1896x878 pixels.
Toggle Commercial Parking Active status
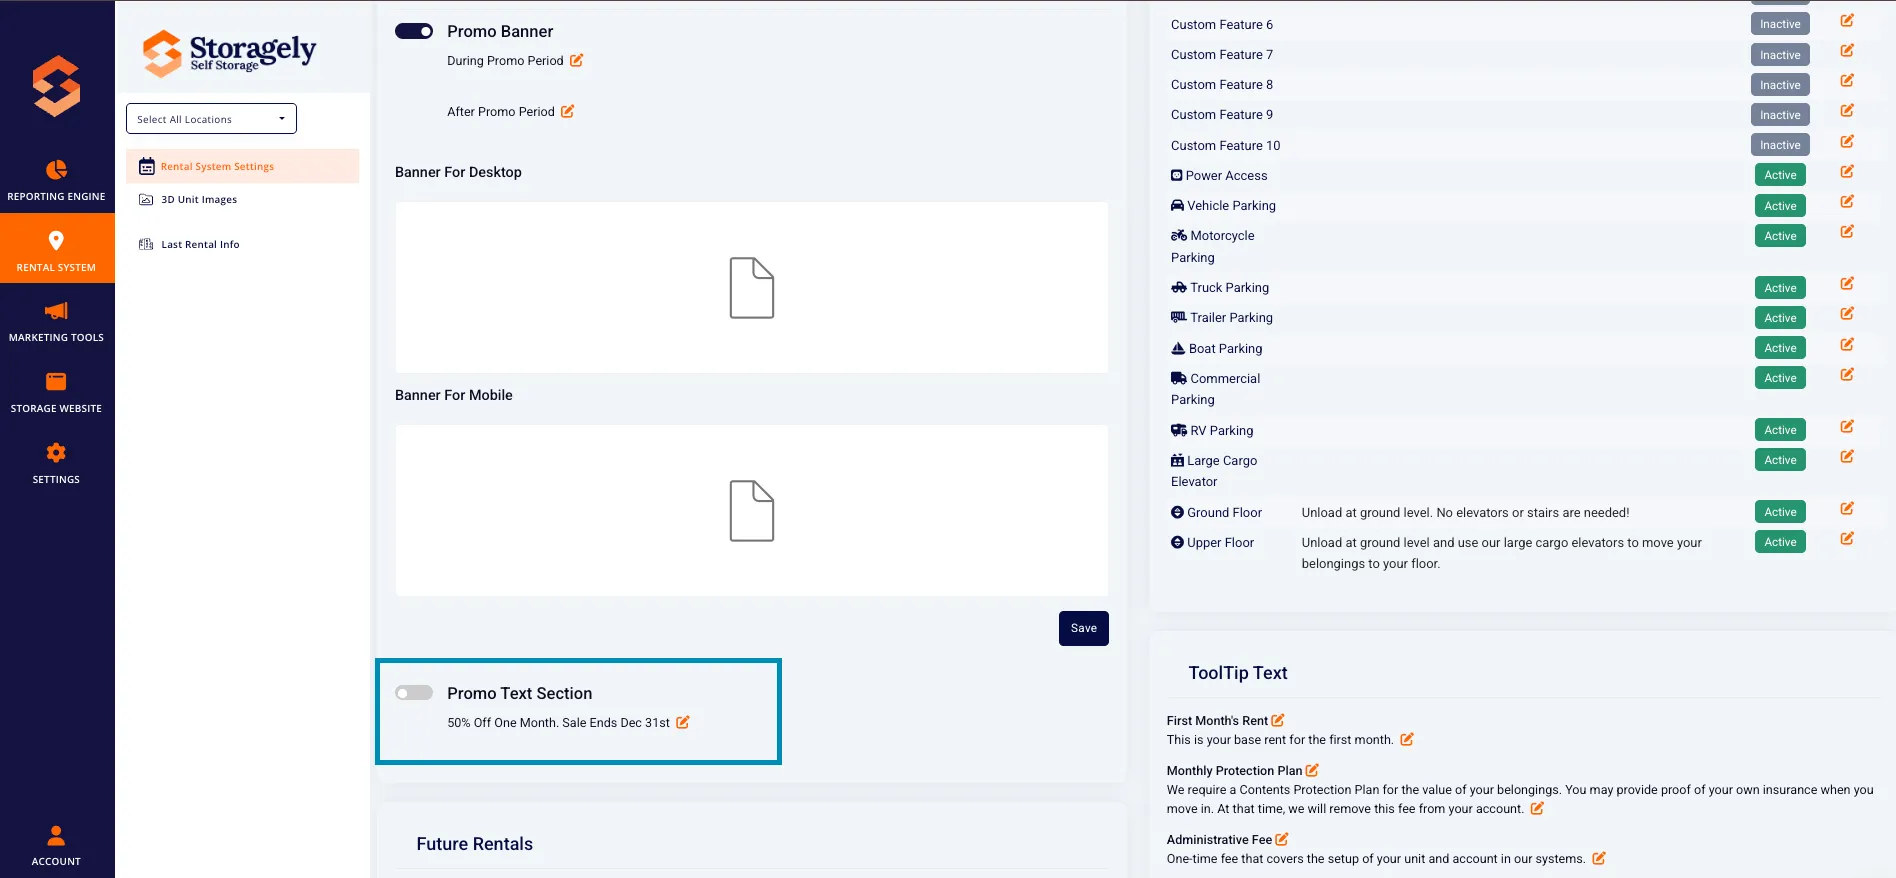(1780, 378)
